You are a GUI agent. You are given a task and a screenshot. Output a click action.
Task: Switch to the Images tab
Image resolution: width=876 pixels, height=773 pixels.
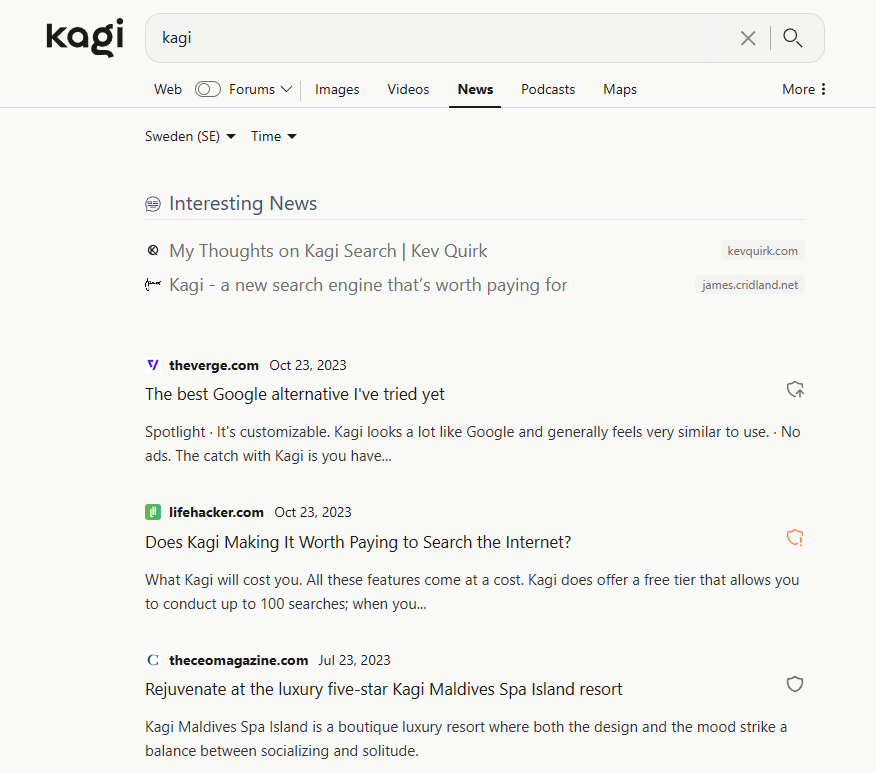[x=337, y=89]
